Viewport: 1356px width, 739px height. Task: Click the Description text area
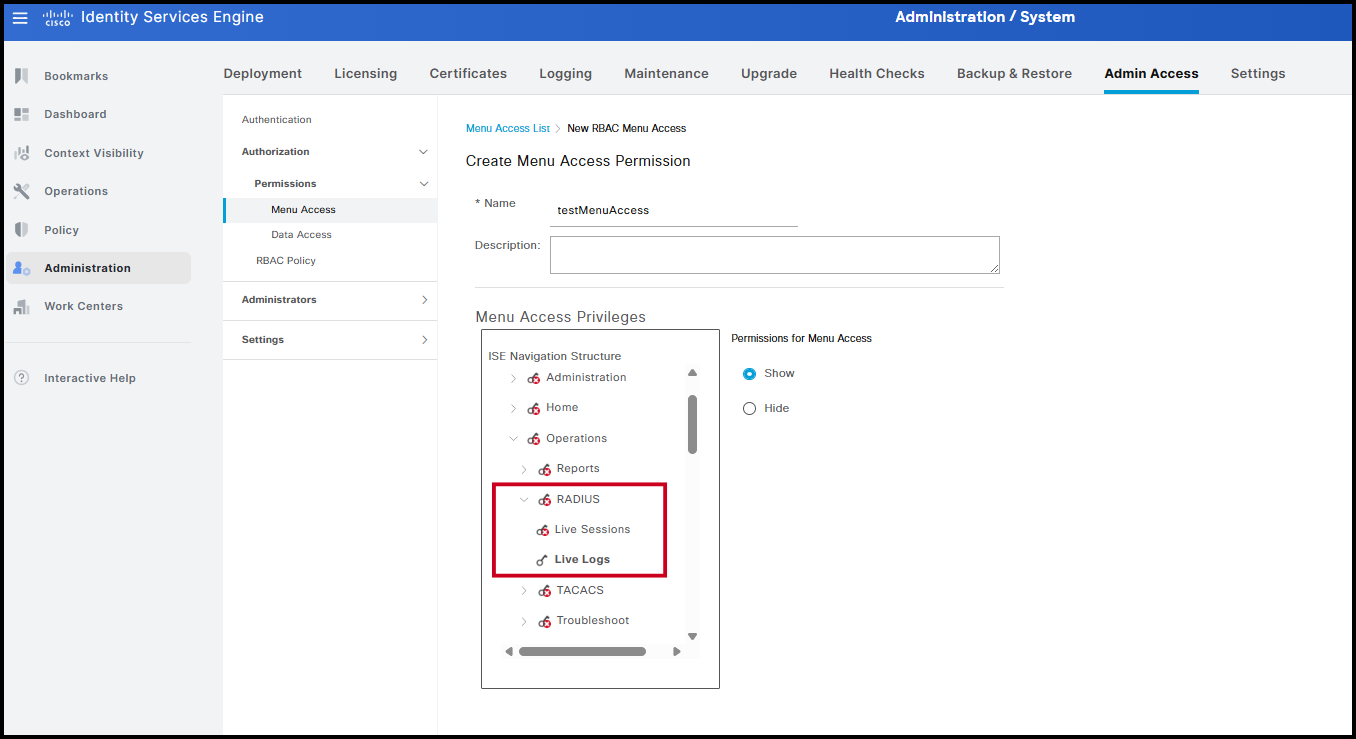[x=774, y=254]
